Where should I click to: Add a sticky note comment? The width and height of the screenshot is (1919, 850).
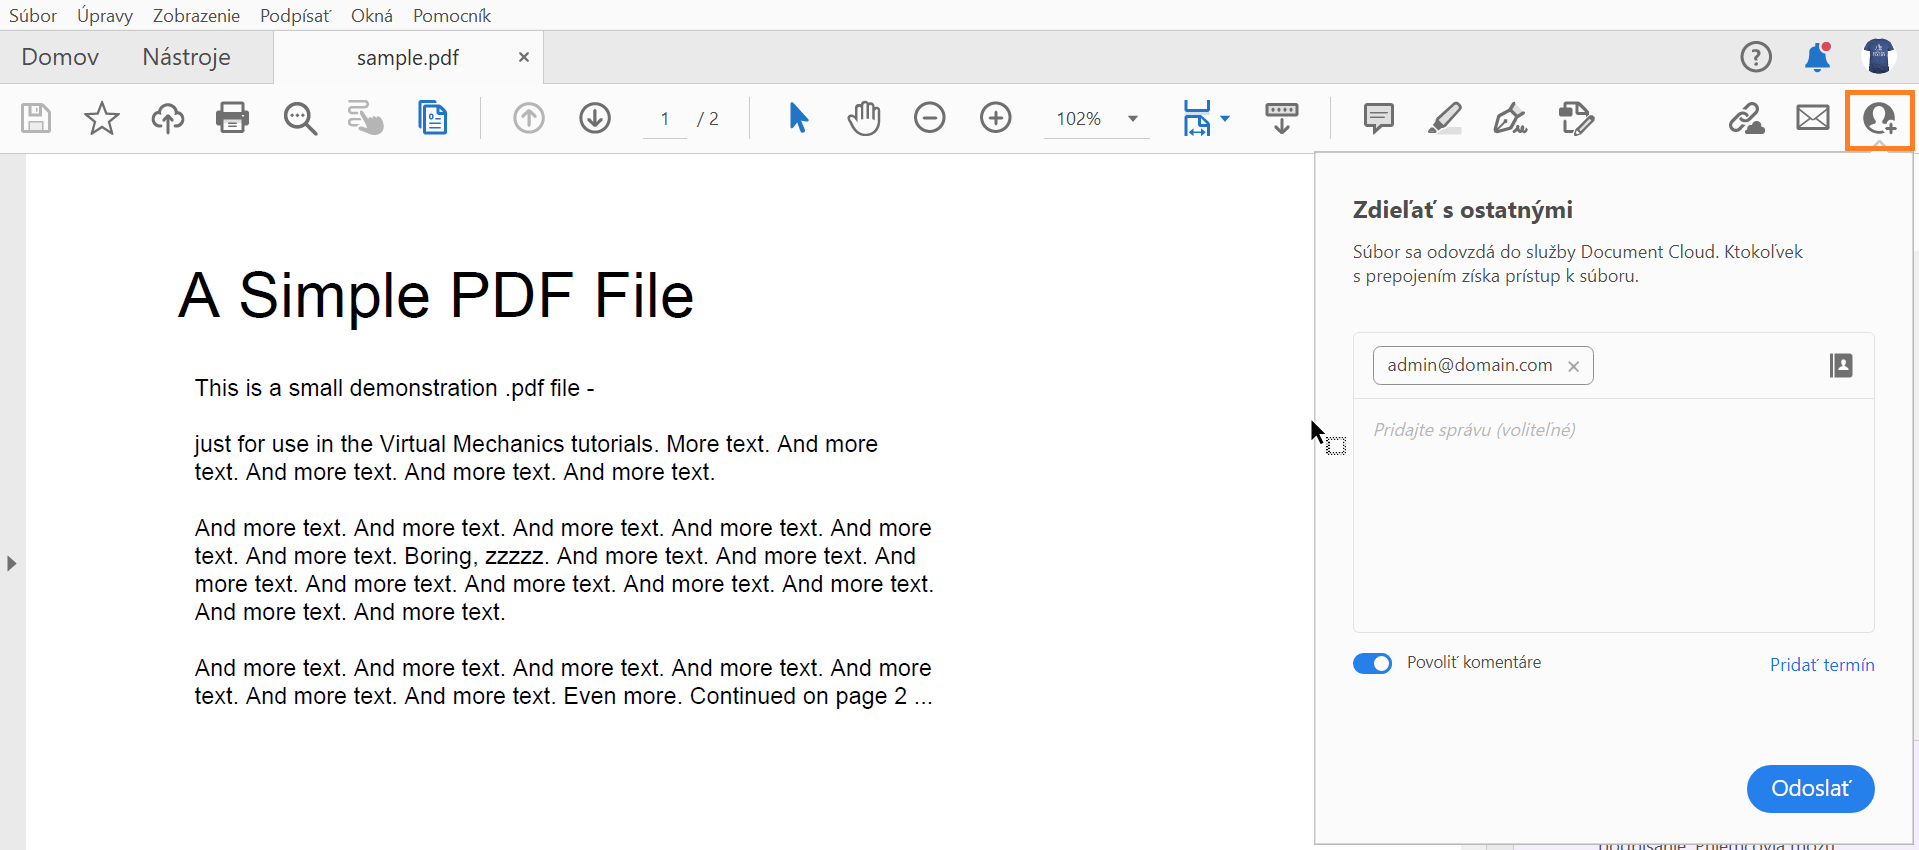[x=1379, y=118]
